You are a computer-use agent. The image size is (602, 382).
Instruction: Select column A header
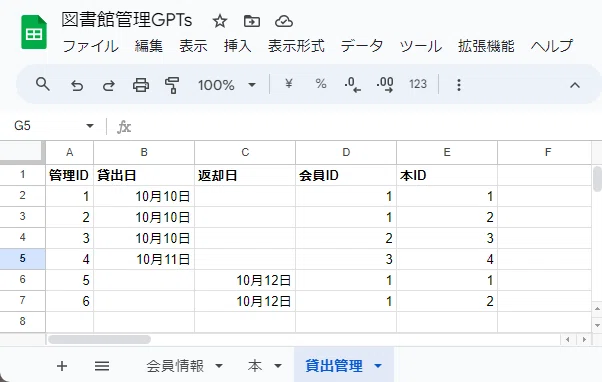(69, 152)
